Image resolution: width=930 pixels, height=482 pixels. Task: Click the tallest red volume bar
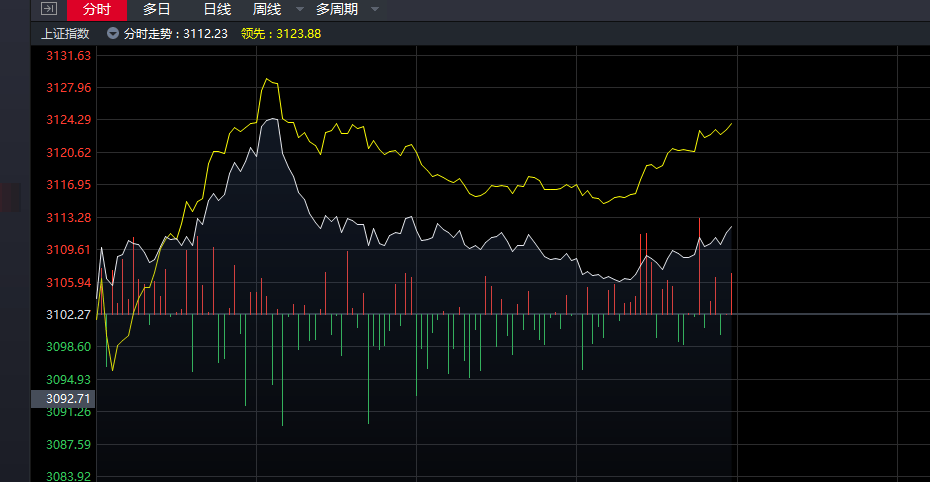click(700, 266)
